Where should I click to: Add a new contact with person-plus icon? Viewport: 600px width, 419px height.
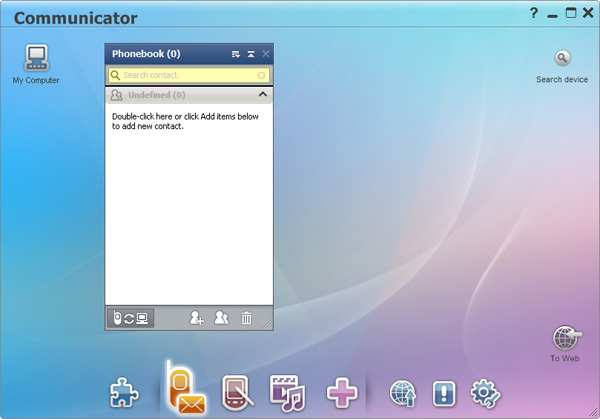[x=197, y=318]
